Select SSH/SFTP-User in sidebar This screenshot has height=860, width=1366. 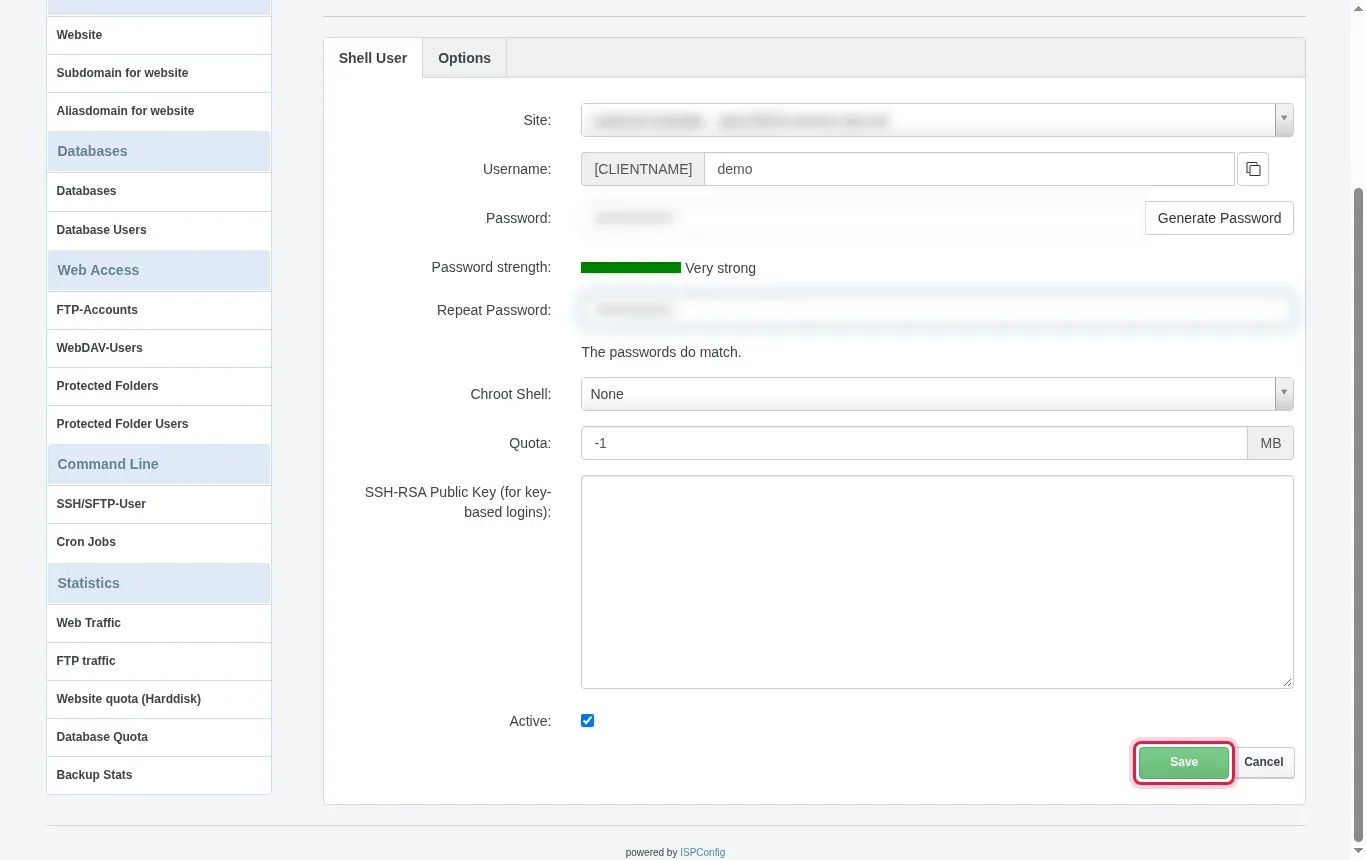click(159, 504)
